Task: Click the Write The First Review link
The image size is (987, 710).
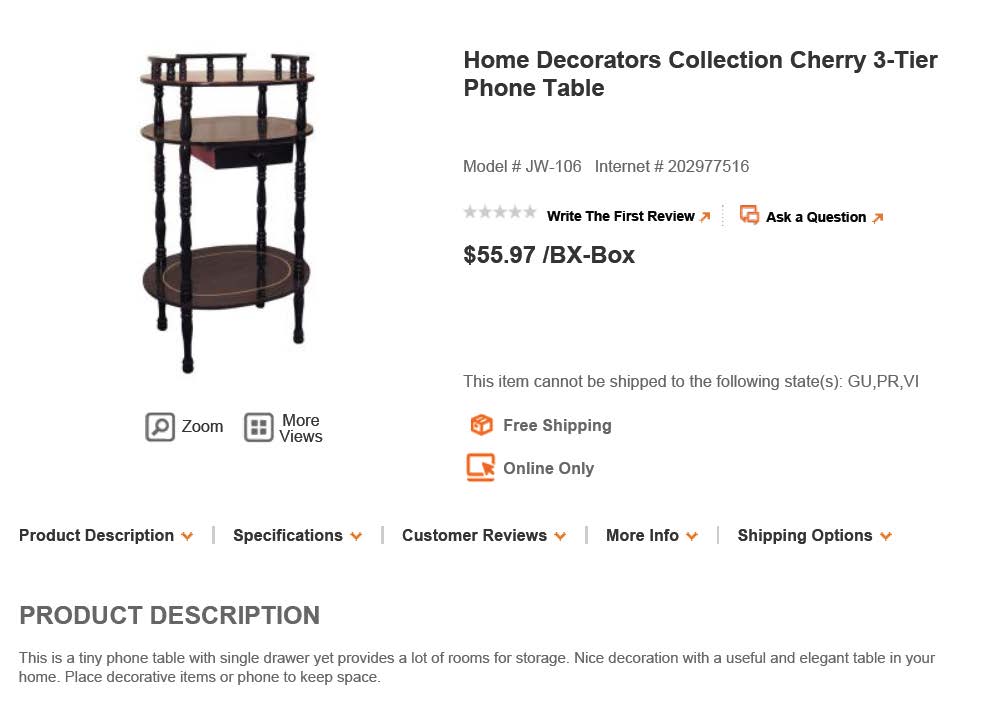Action: (x=621, y=217)
